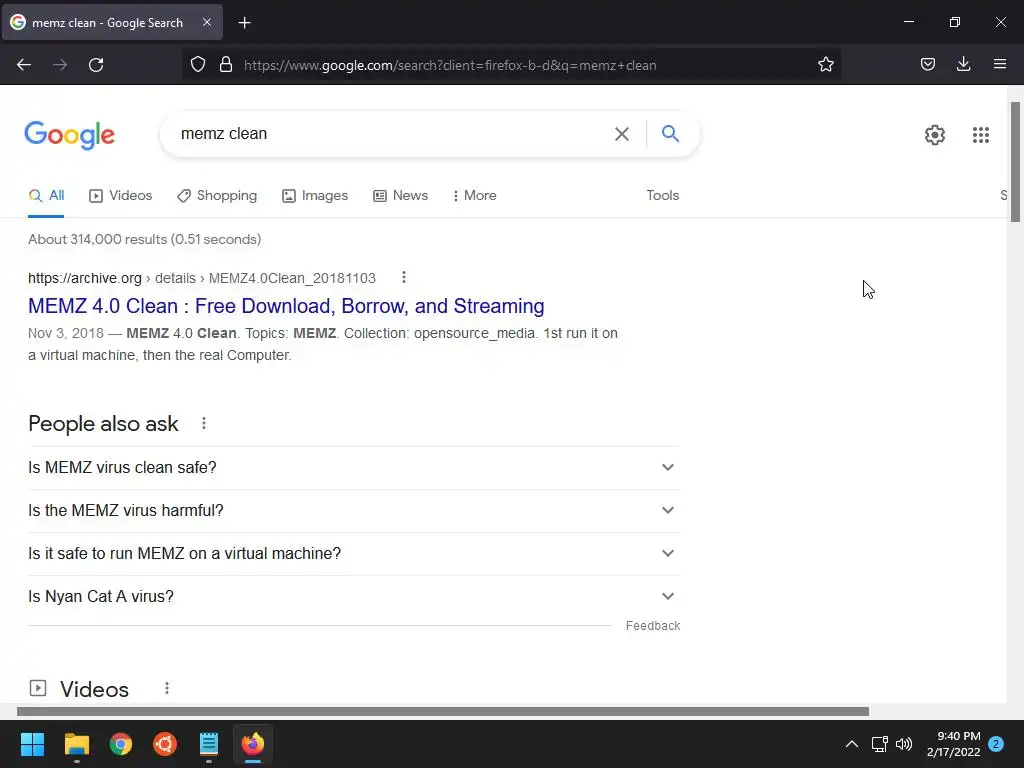
Task: Open the More search filters dropdown
Action: click(x=474, y=195)
